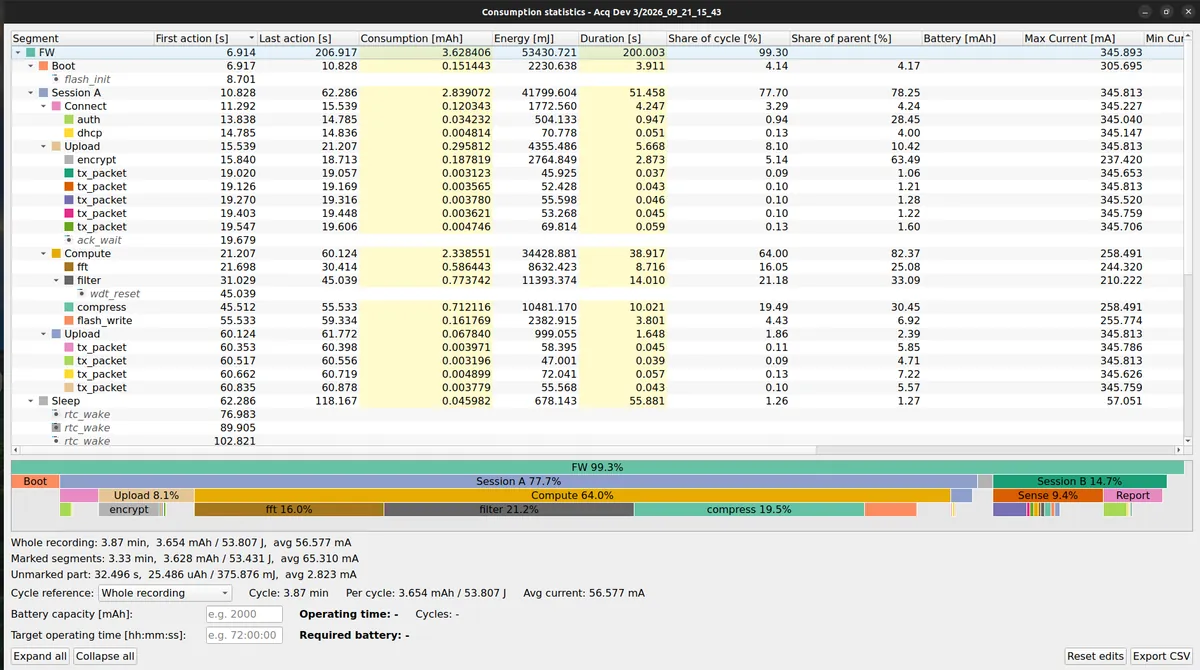
Task: Click the Collapse all button
Action: coord(105,656)
